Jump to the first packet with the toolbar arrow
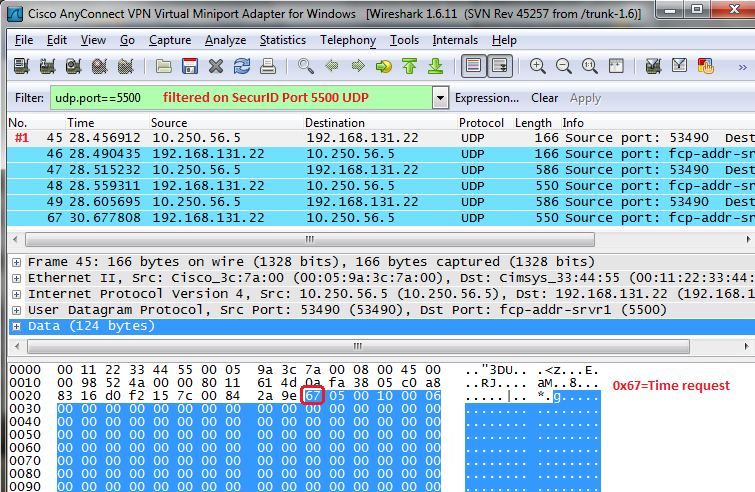The image size is (755, 492). tap(409, 66)
